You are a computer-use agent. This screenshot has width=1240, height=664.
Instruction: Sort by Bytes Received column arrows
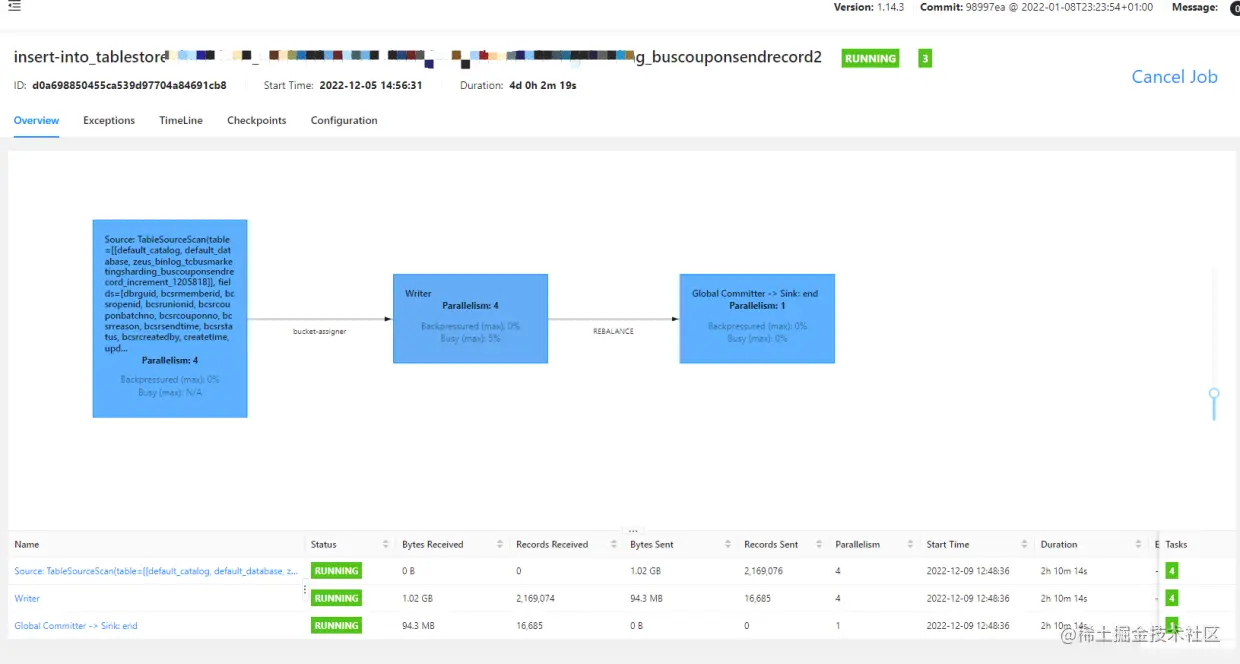(x=500, y=544)
